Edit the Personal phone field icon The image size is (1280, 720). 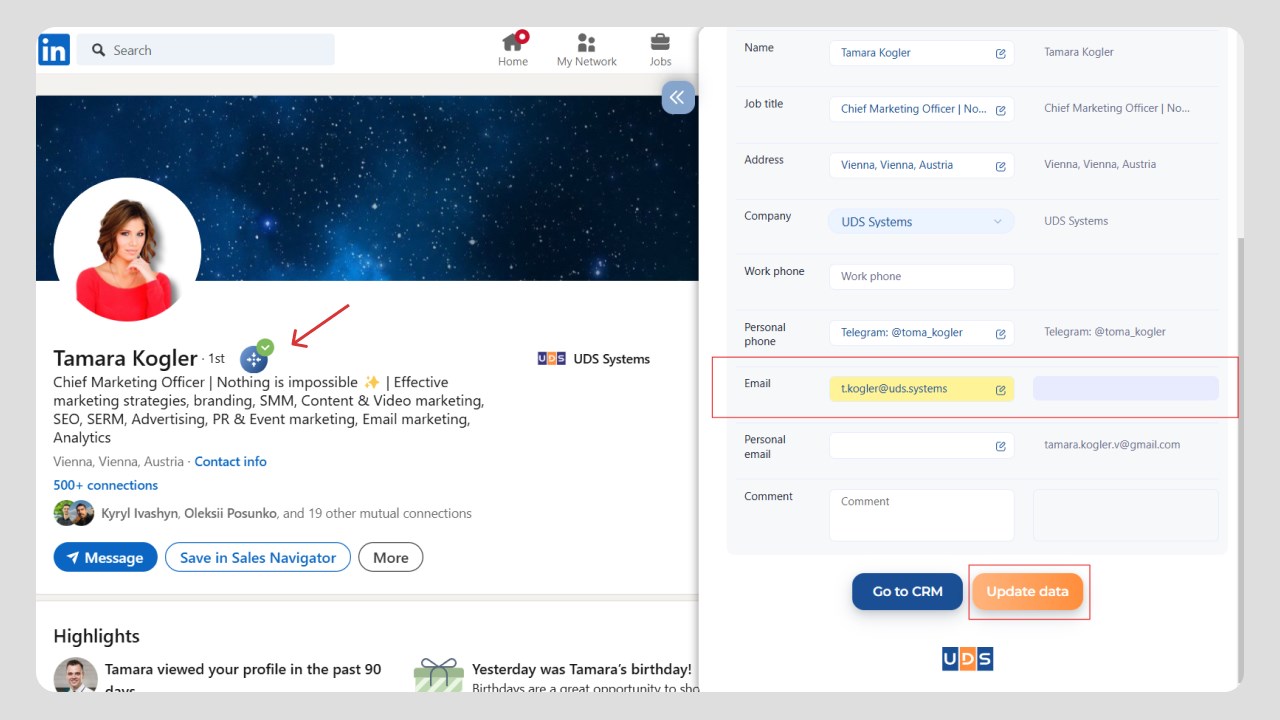tap(1000, 334)
